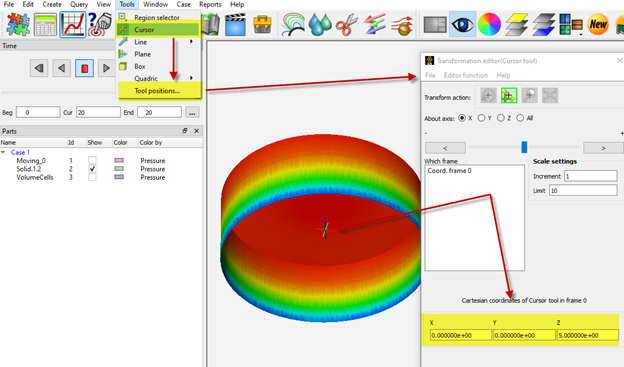The image size is (624, 367).
Task: Click the play backward button
Action: (61, 68)
